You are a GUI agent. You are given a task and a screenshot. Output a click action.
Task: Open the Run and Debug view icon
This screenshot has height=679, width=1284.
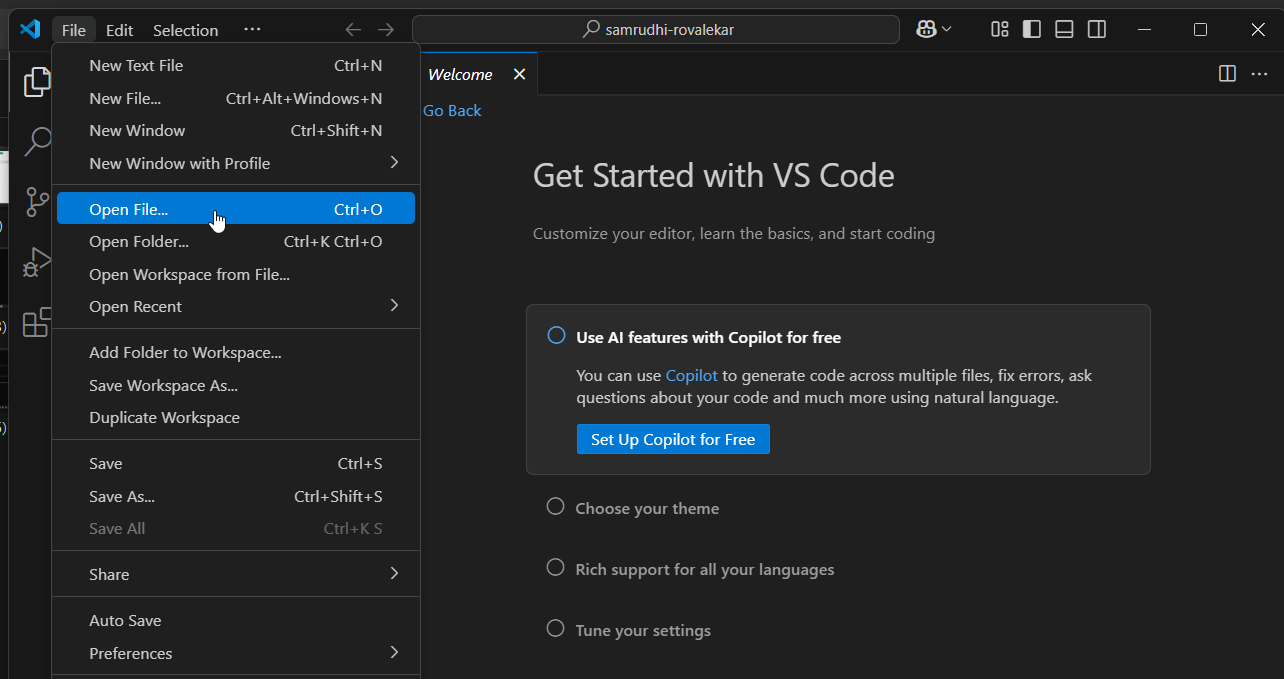(37, 262)
